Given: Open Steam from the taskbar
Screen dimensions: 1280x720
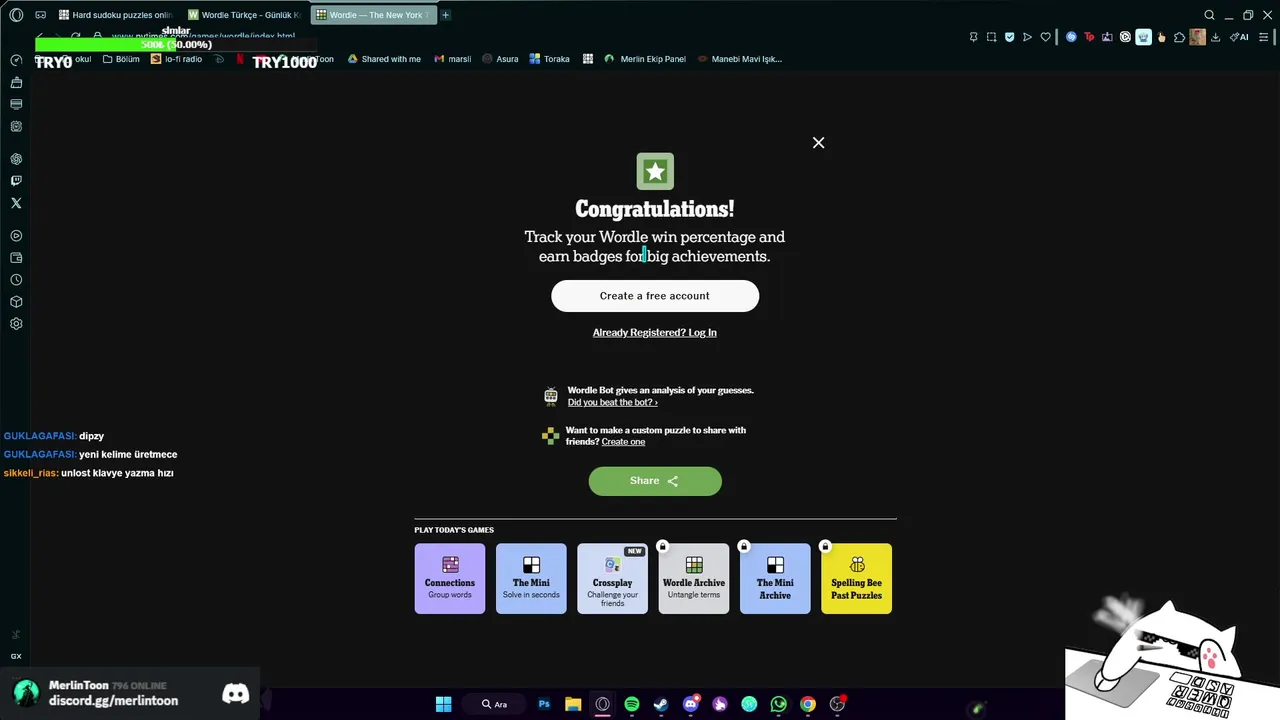Looking at the screenshot, I should [x=661, y=704].
